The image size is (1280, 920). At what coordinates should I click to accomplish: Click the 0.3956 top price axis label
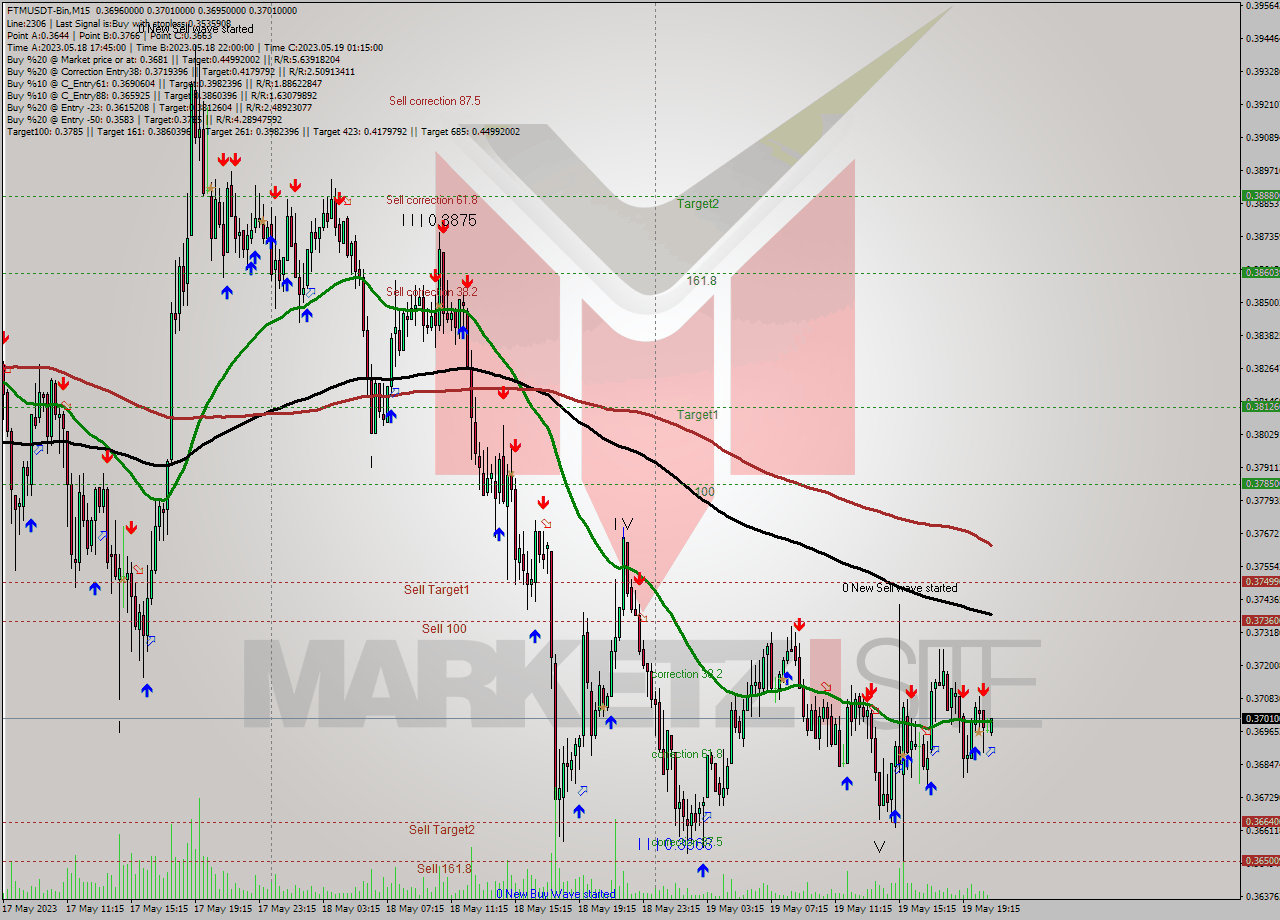pos(1262,6)
